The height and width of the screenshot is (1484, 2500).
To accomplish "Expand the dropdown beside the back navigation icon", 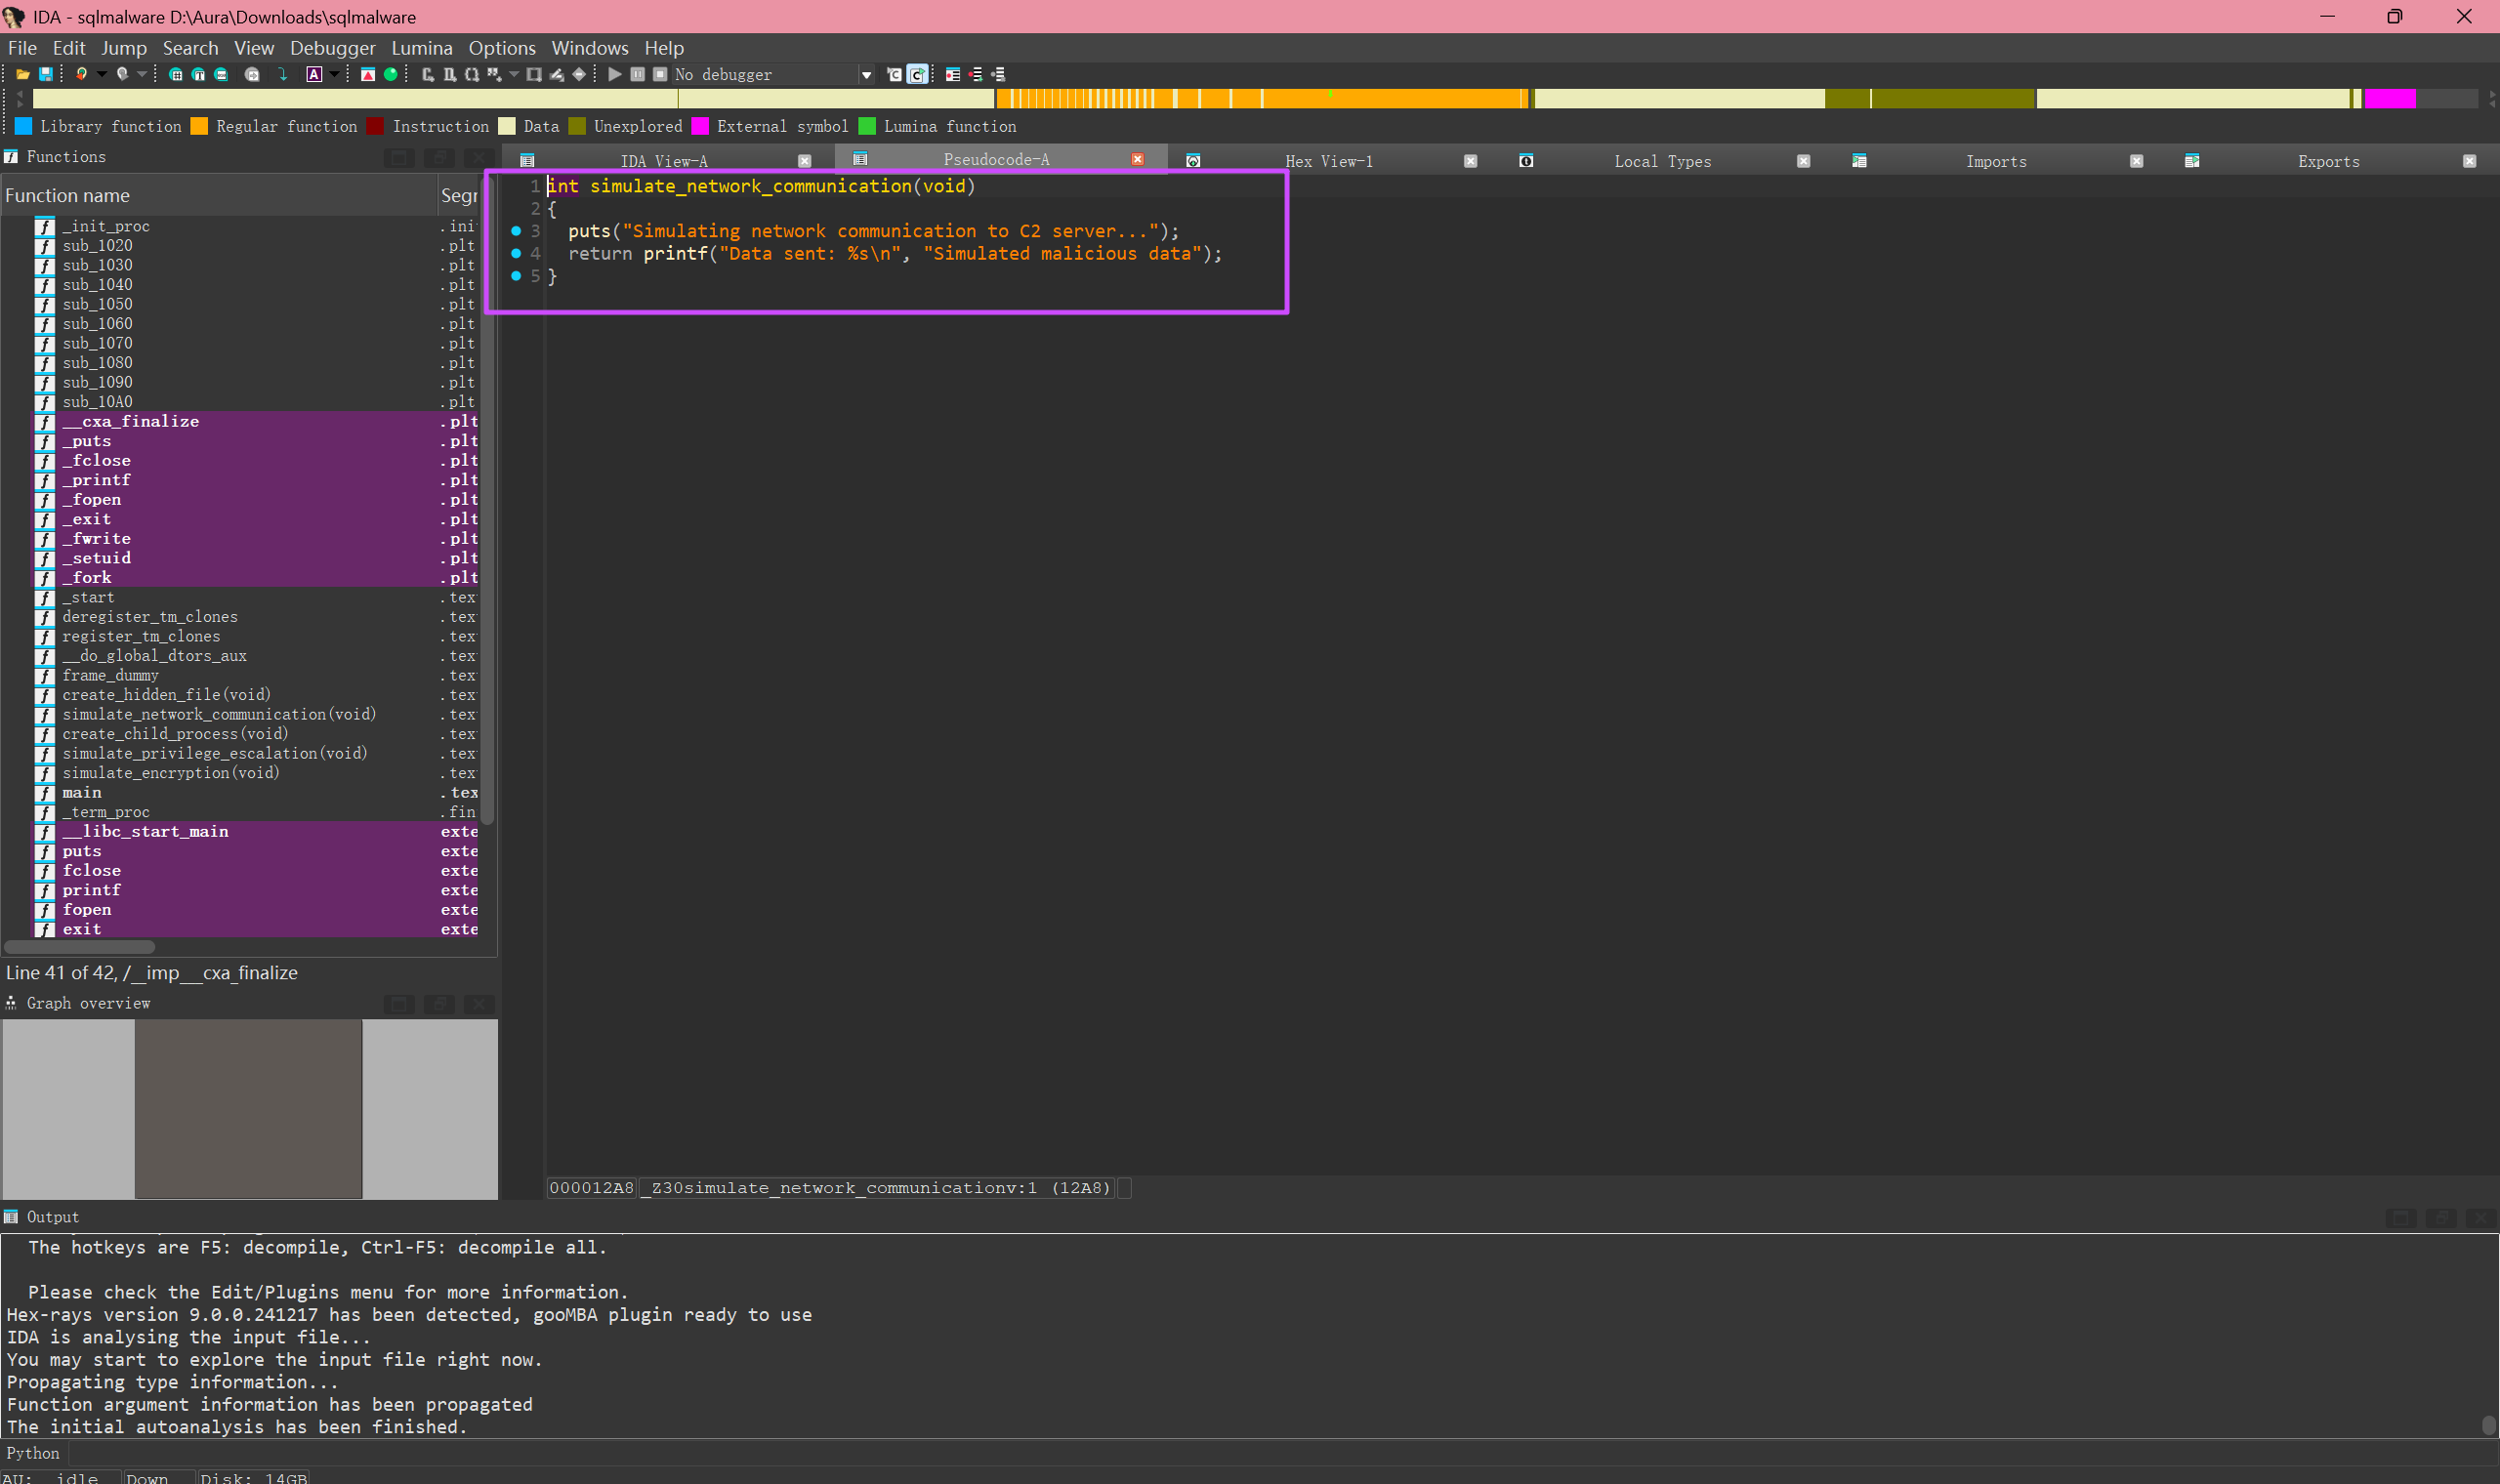I will point(102,74).
